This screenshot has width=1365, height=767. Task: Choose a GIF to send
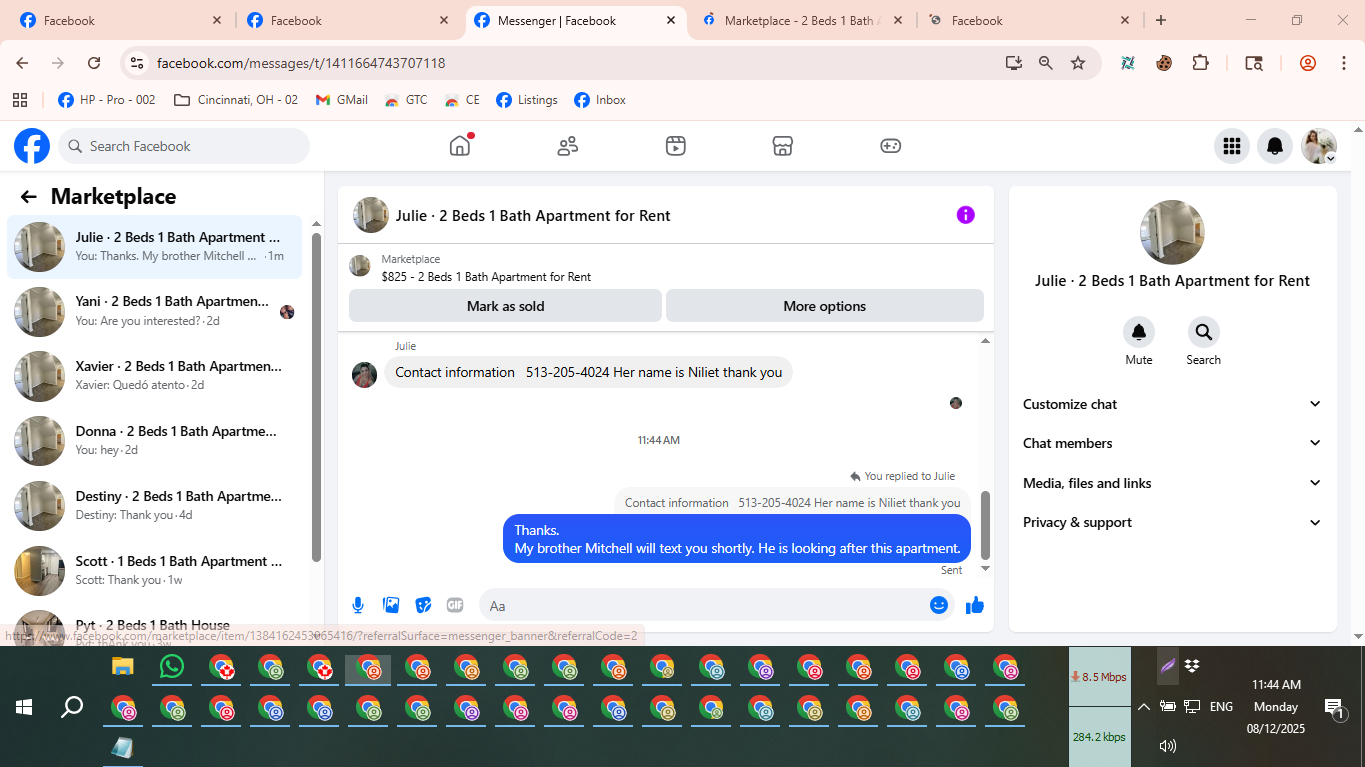(455, 605)
